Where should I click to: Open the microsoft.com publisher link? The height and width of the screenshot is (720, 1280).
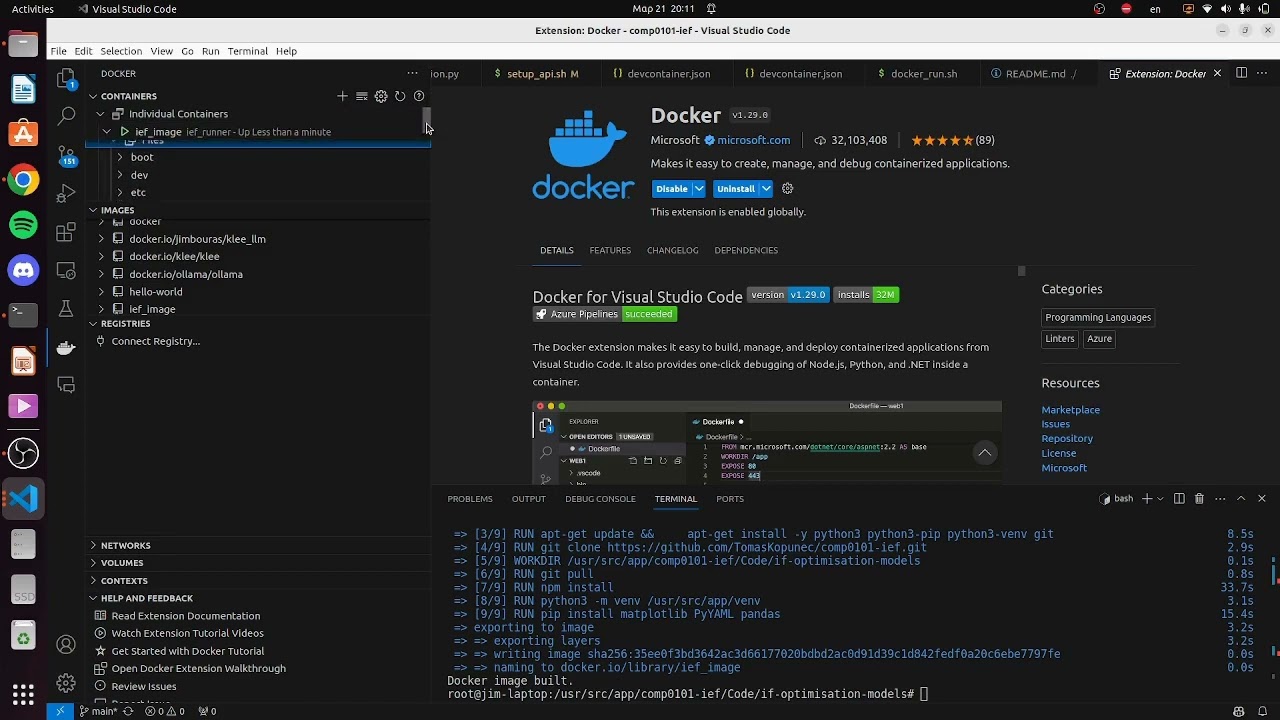753,140
